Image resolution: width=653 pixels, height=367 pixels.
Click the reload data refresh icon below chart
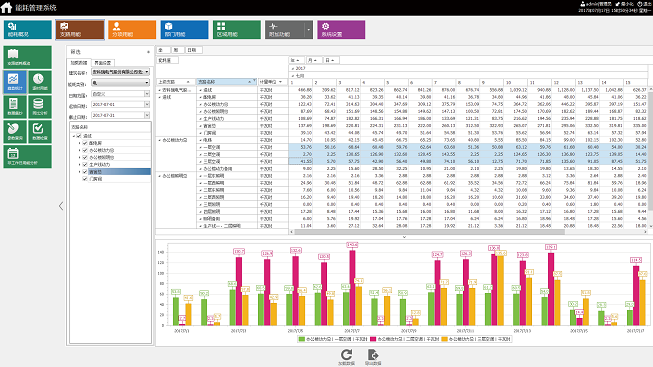click(x=346, y=355)
